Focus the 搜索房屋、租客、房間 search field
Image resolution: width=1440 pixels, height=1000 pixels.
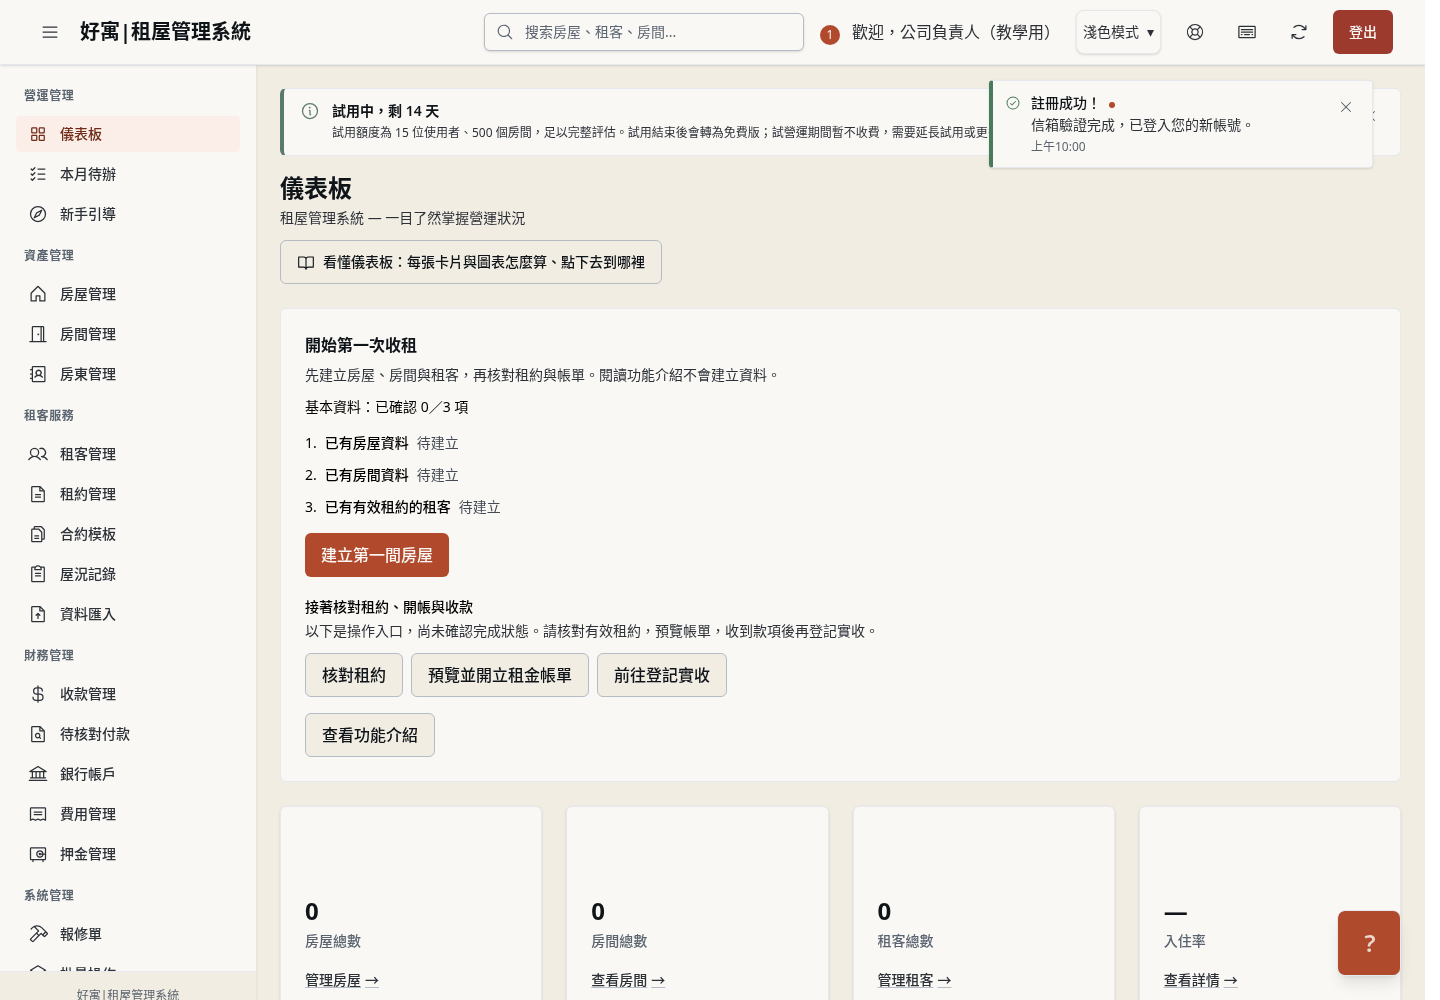[644, 32]
